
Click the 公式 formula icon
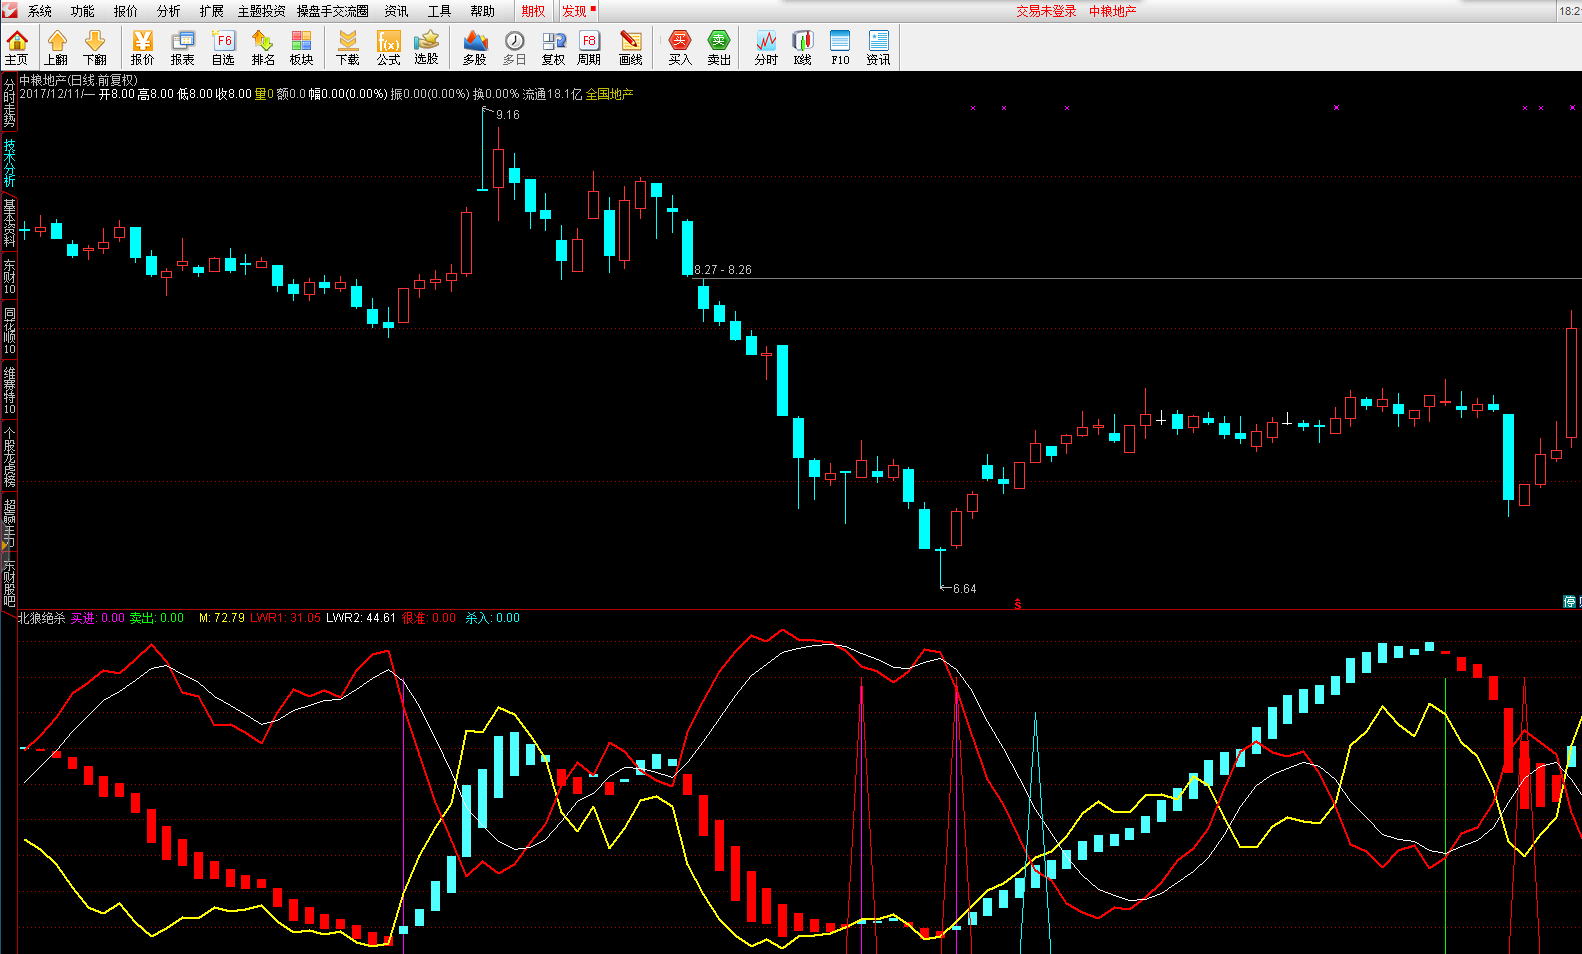coord(388,46)
